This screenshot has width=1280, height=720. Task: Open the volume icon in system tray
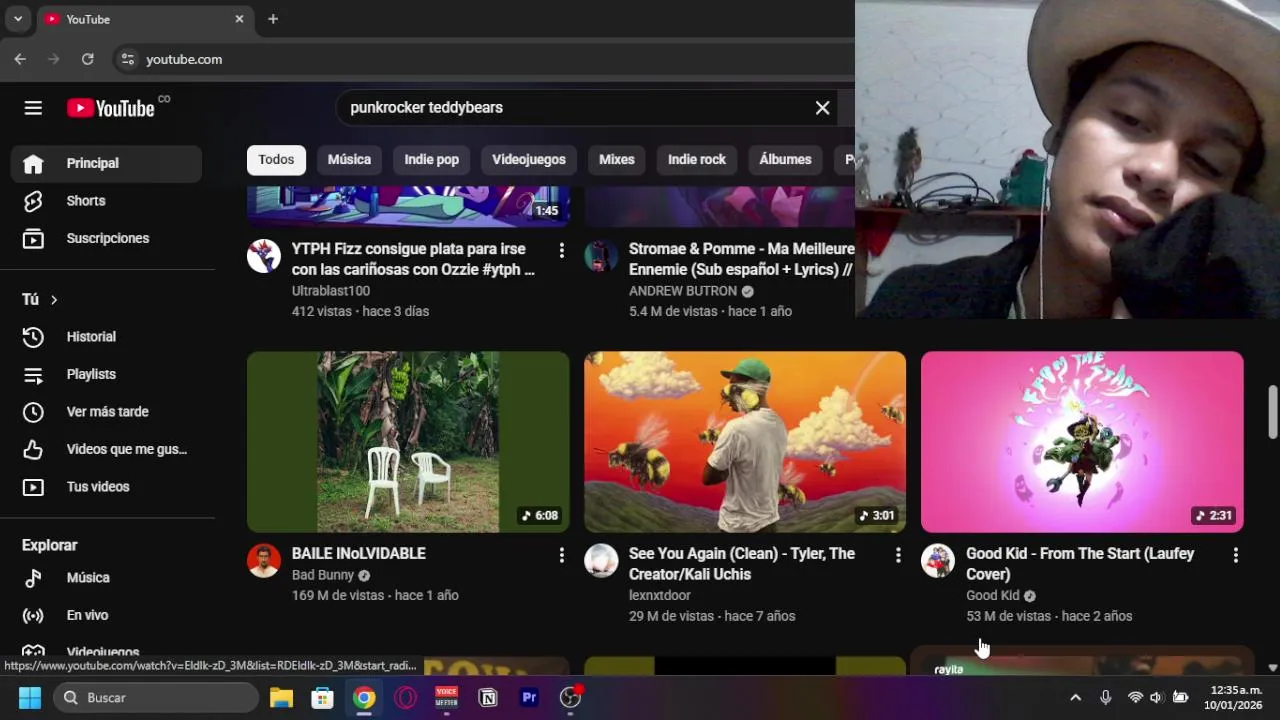[1157, 697]
